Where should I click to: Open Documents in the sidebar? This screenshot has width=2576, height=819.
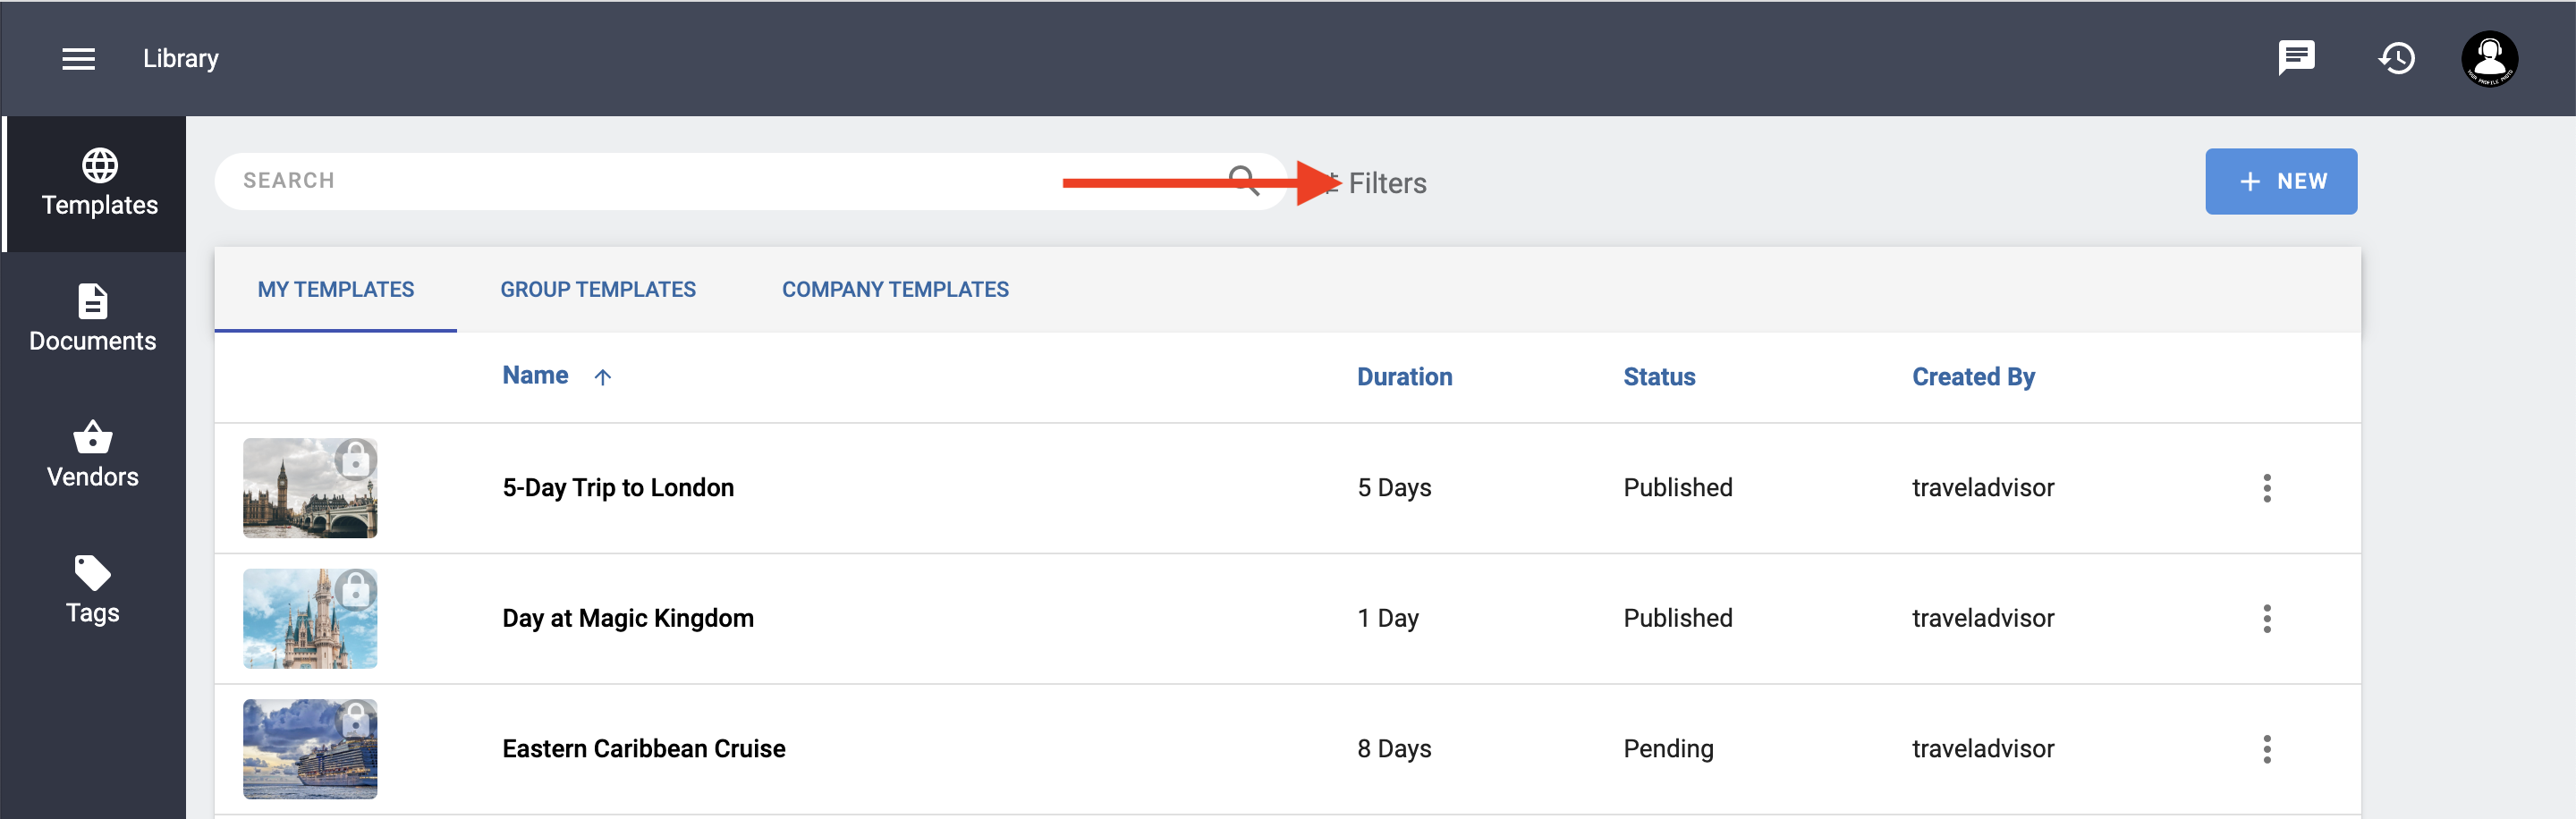(93, 319)
